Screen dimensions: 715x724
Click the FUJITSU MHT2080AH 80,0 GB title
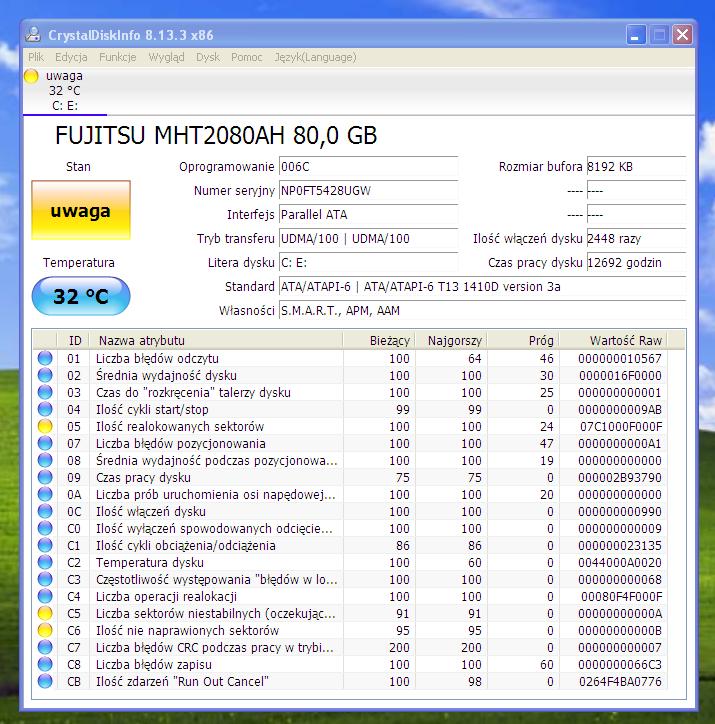click(216, 135)
